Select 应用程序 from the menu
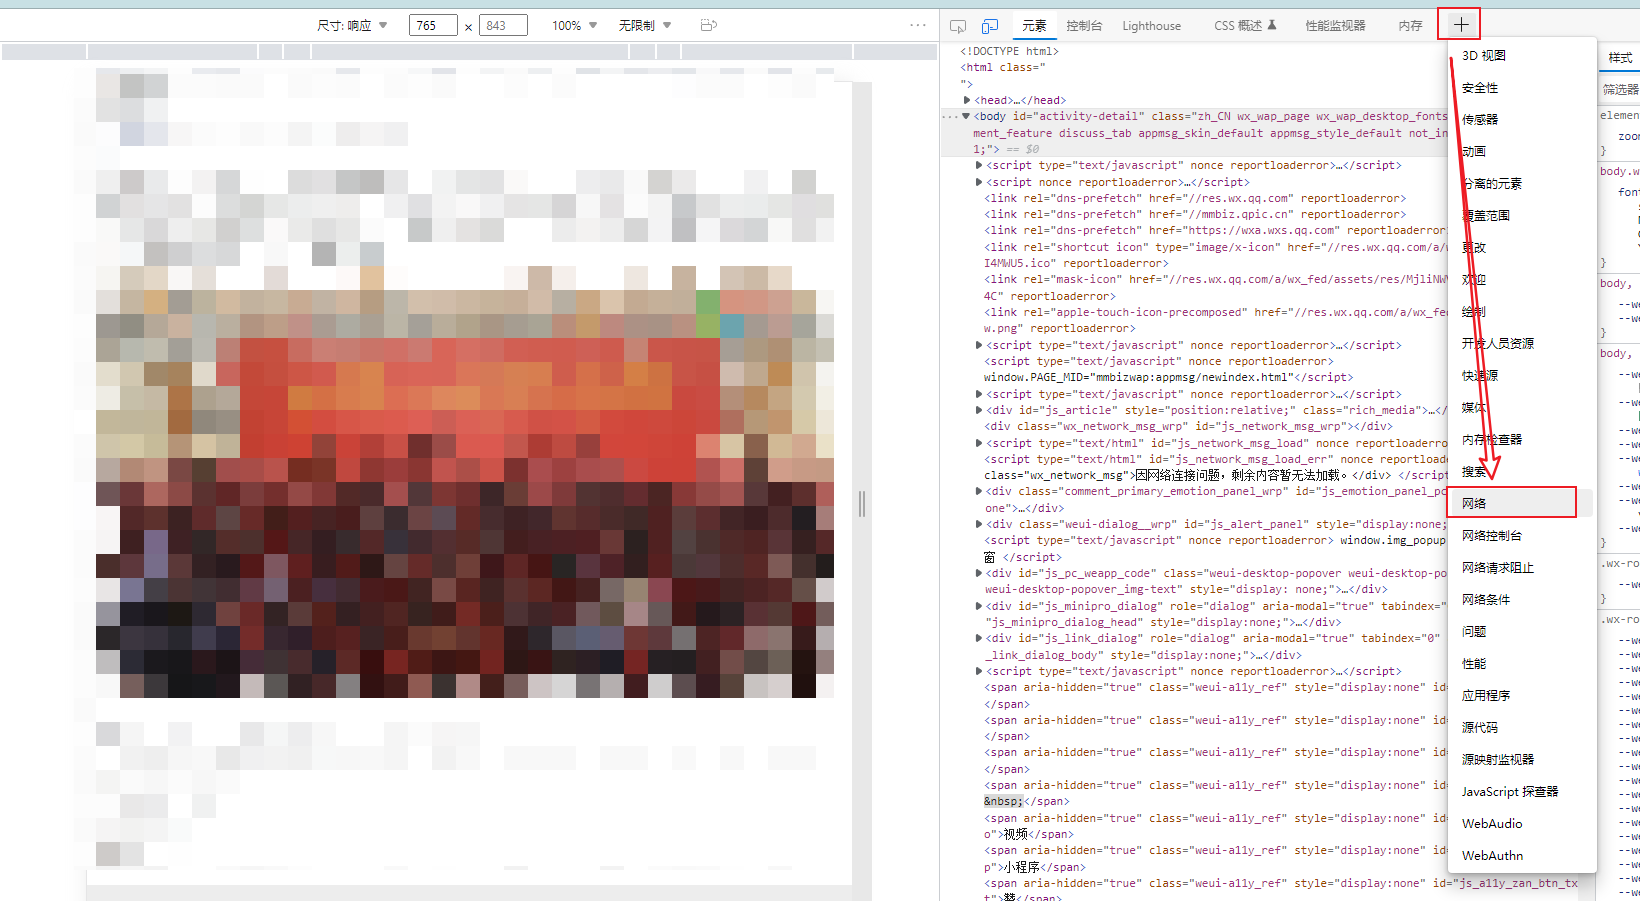 click(x=1521, y=696)
